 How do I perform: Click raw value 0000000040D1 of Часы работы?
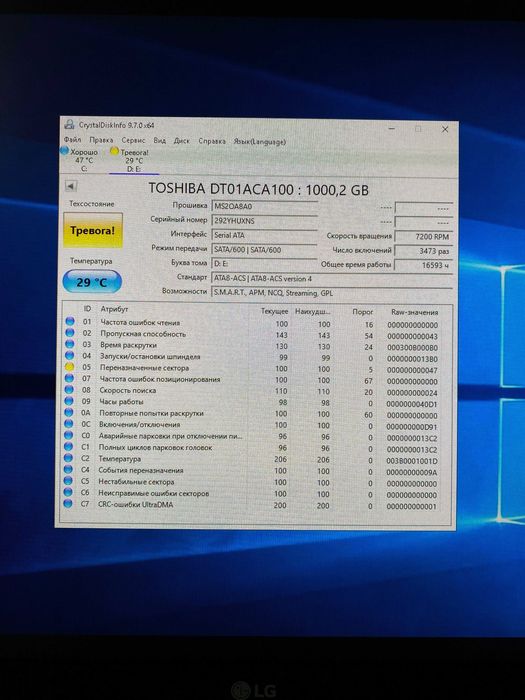click(412, 404)
